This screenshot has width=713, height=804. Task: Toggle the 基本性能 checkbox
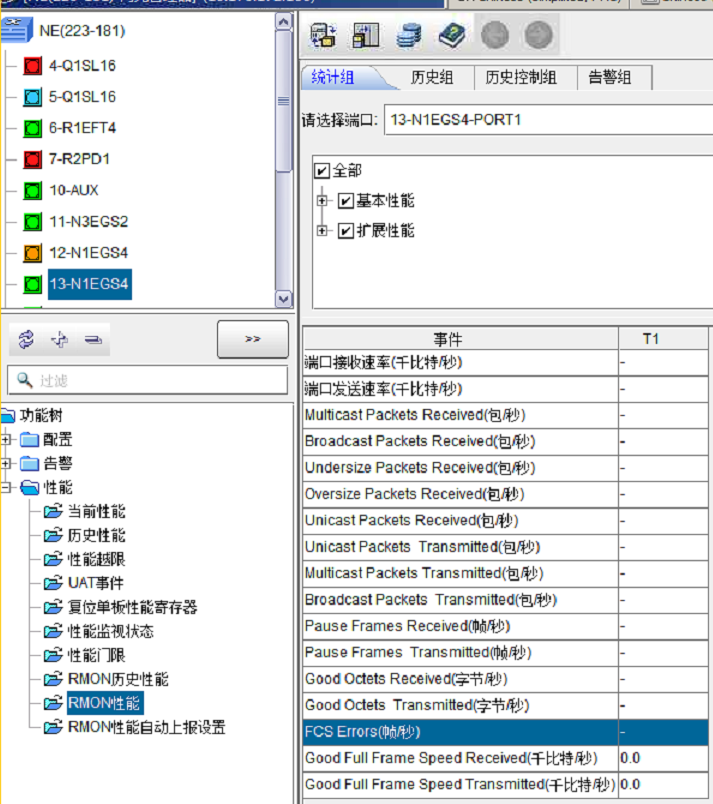coord(345,200)
